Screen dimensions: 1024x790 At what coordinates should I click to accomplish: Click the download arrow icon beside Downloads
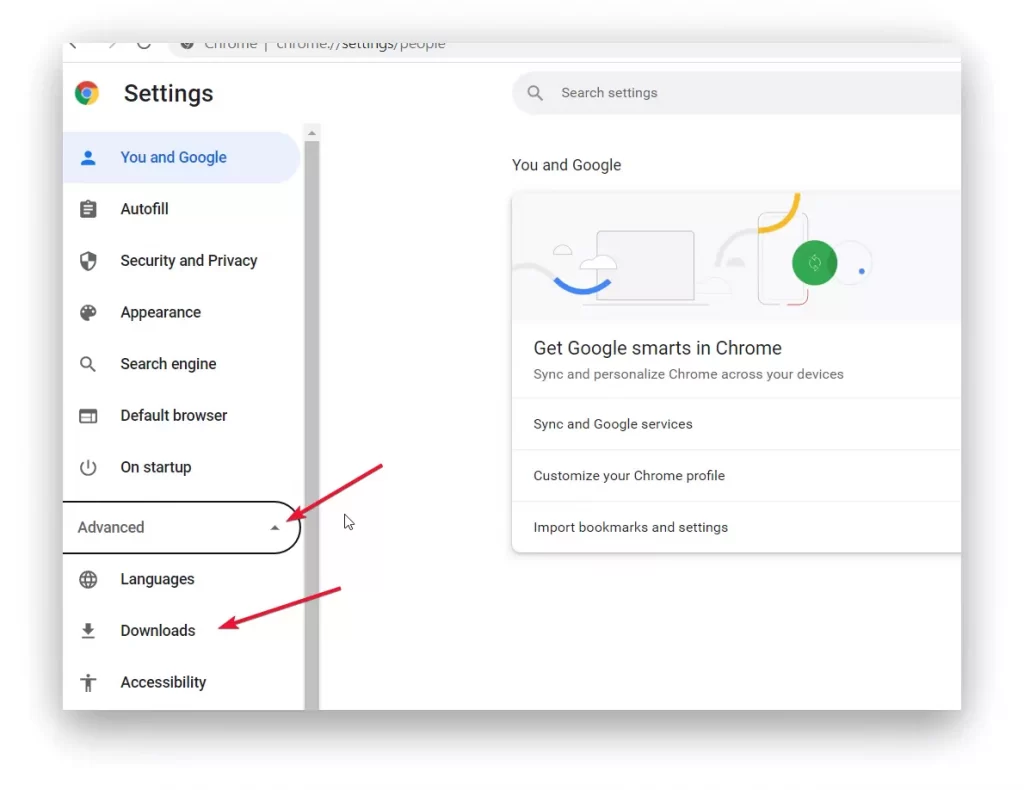click(x=88, y=631)
